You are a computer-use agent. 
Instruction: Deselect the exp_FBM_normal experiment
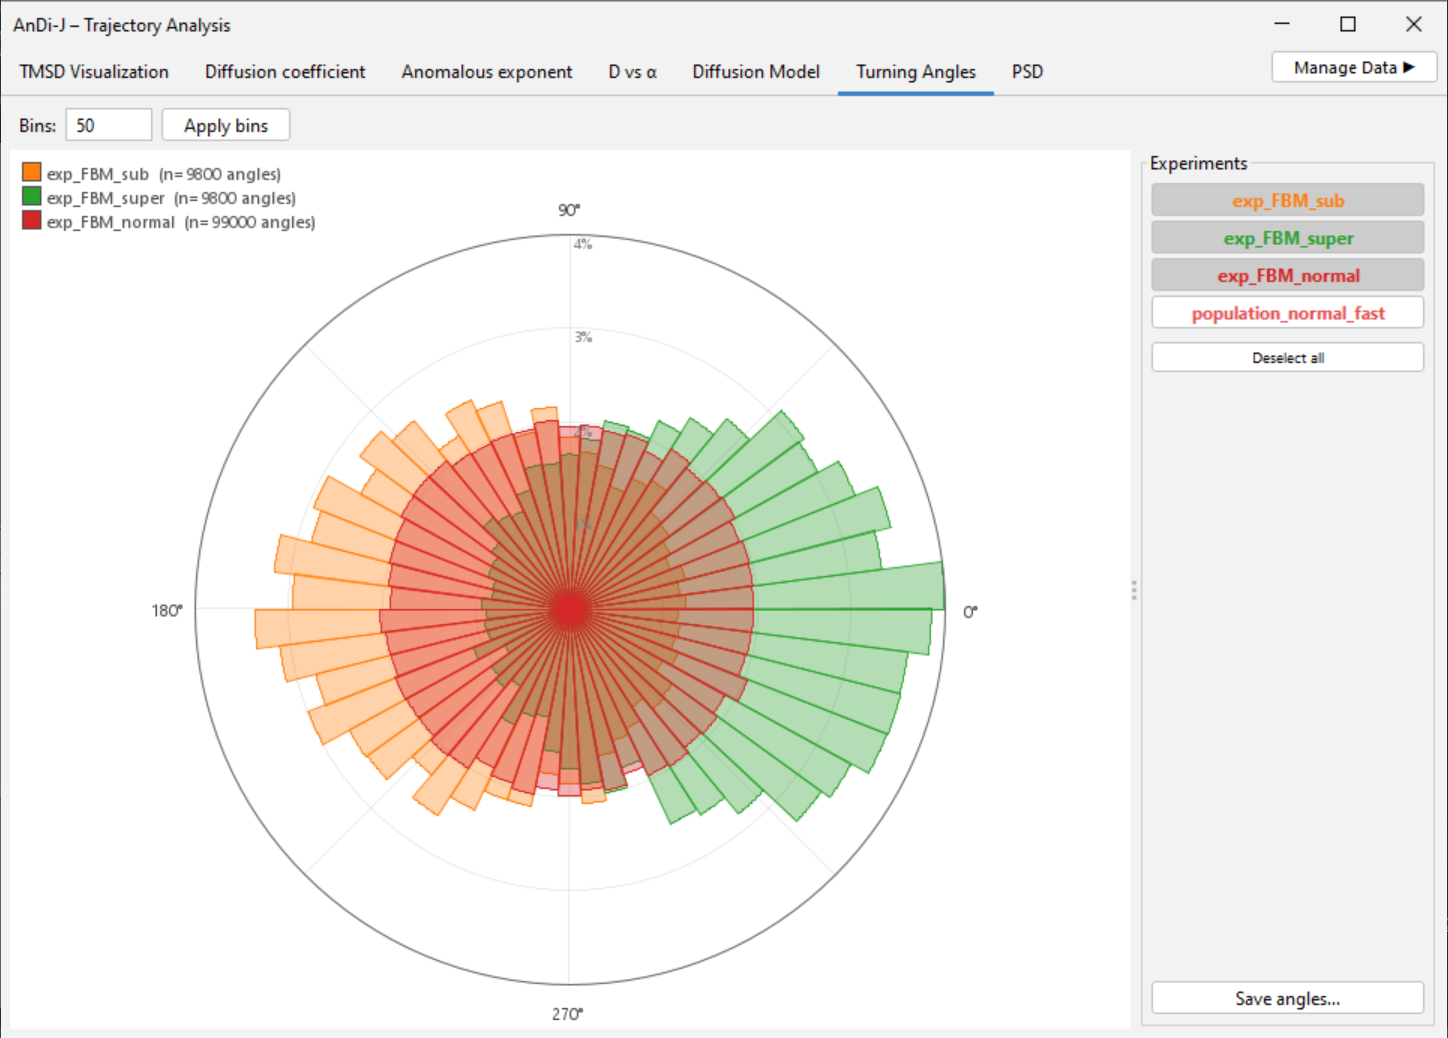pos(1287,275)
